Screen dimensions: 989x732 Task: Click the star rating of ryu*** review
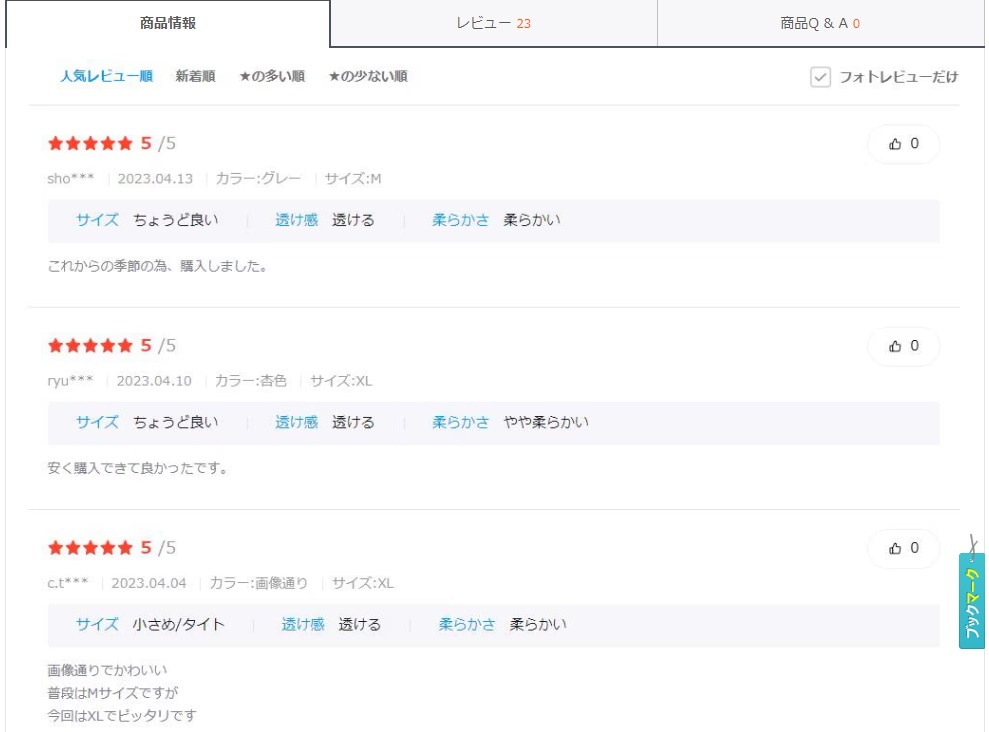[90, 346]
